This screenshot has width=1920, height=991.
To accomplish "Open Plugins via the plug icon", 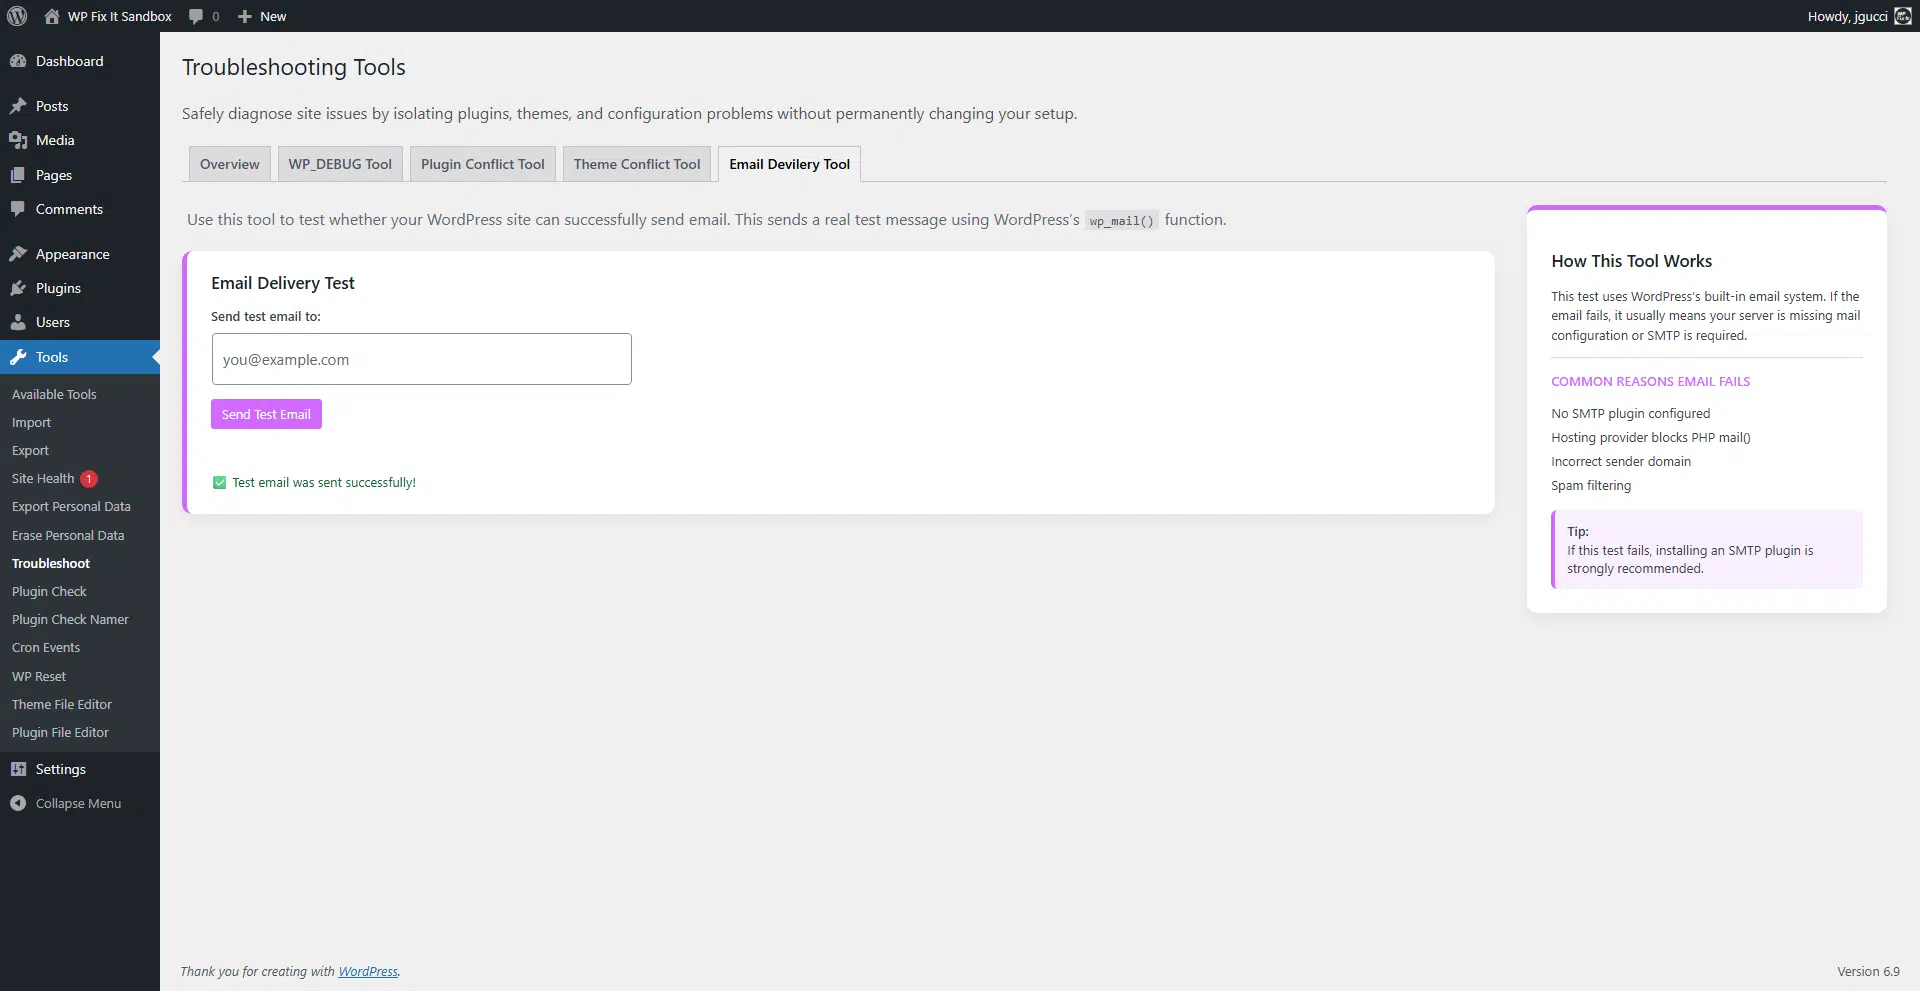I will 20,288.
